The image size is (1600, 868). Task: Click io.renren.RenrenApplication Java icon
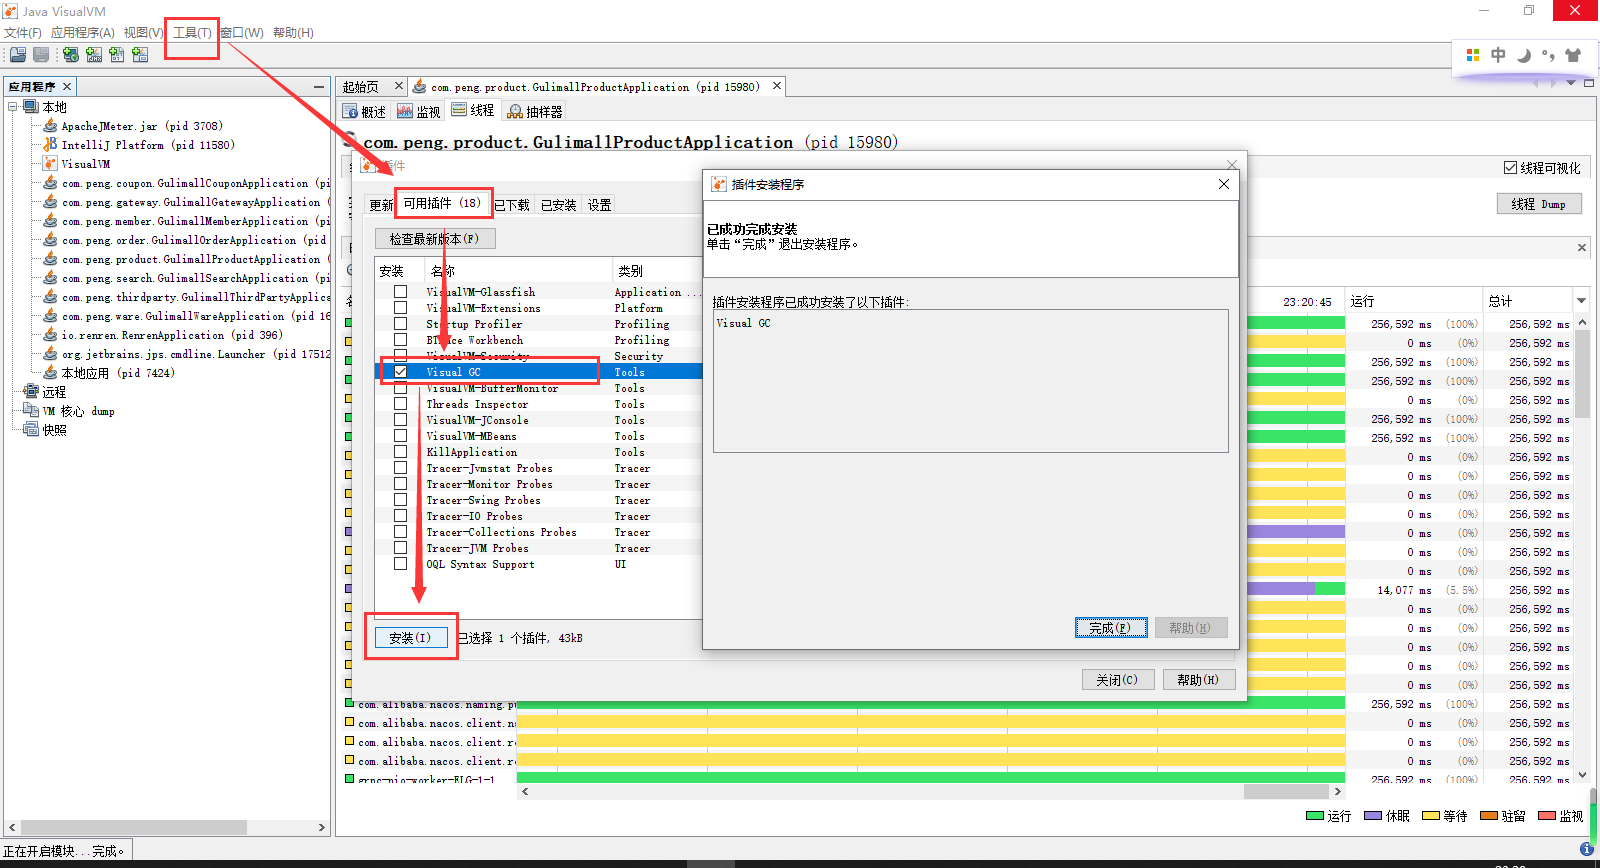click(50, 335)
